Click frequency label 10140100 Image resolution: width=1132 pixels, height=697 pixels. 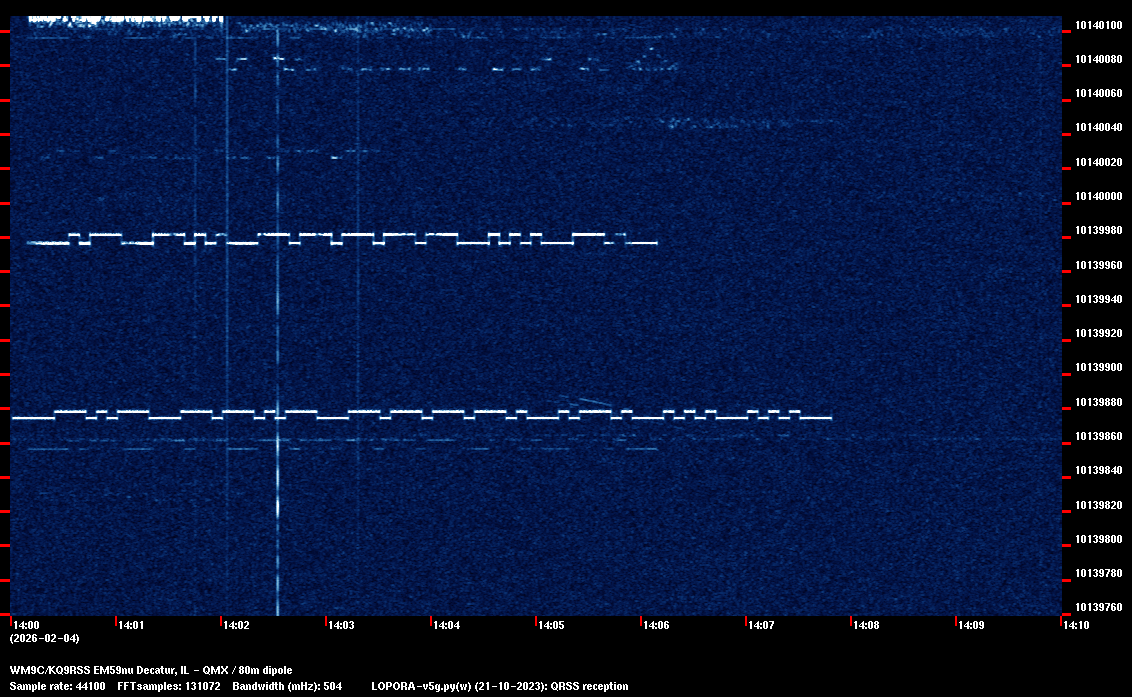[1099, 25]
